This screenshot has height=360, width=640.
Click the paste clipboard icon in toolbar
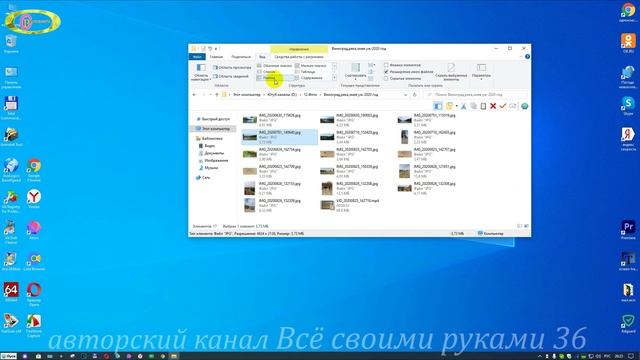pyautogui.click(x=483, y=106)
